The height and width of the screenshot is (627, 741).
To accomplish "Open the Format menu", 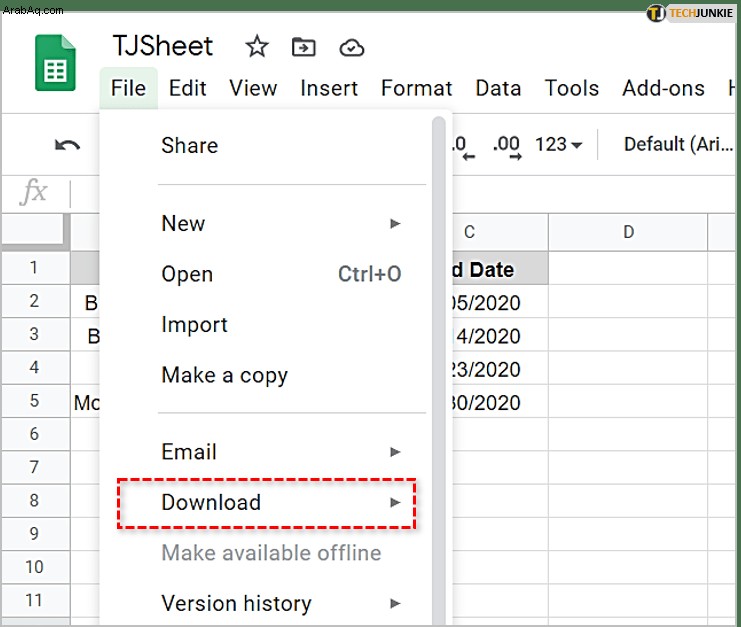I will (416, 88).
